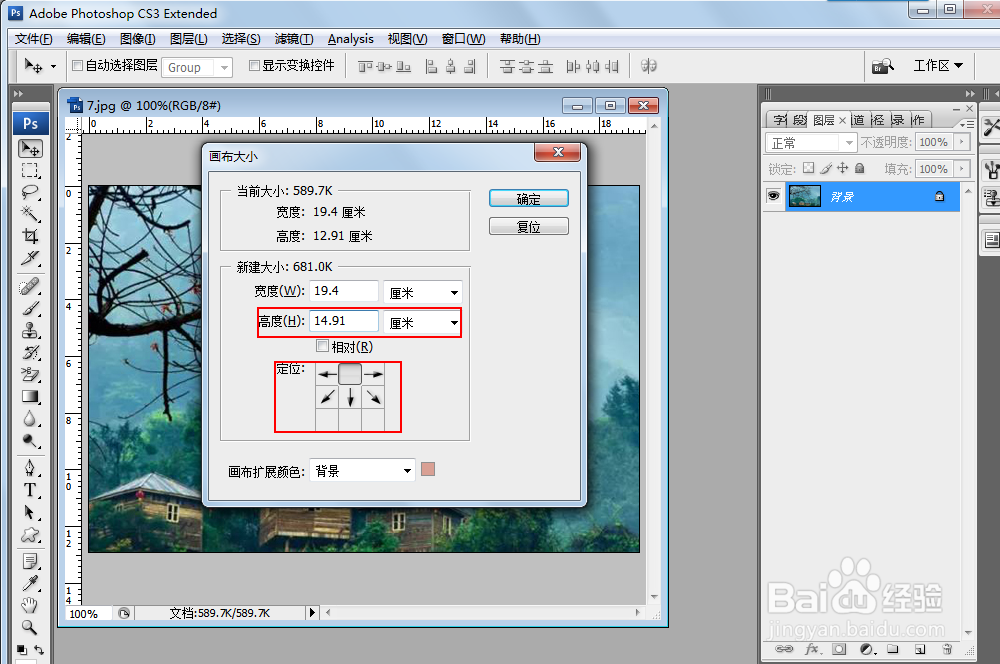Select the Crop tool

click(31, 237)
